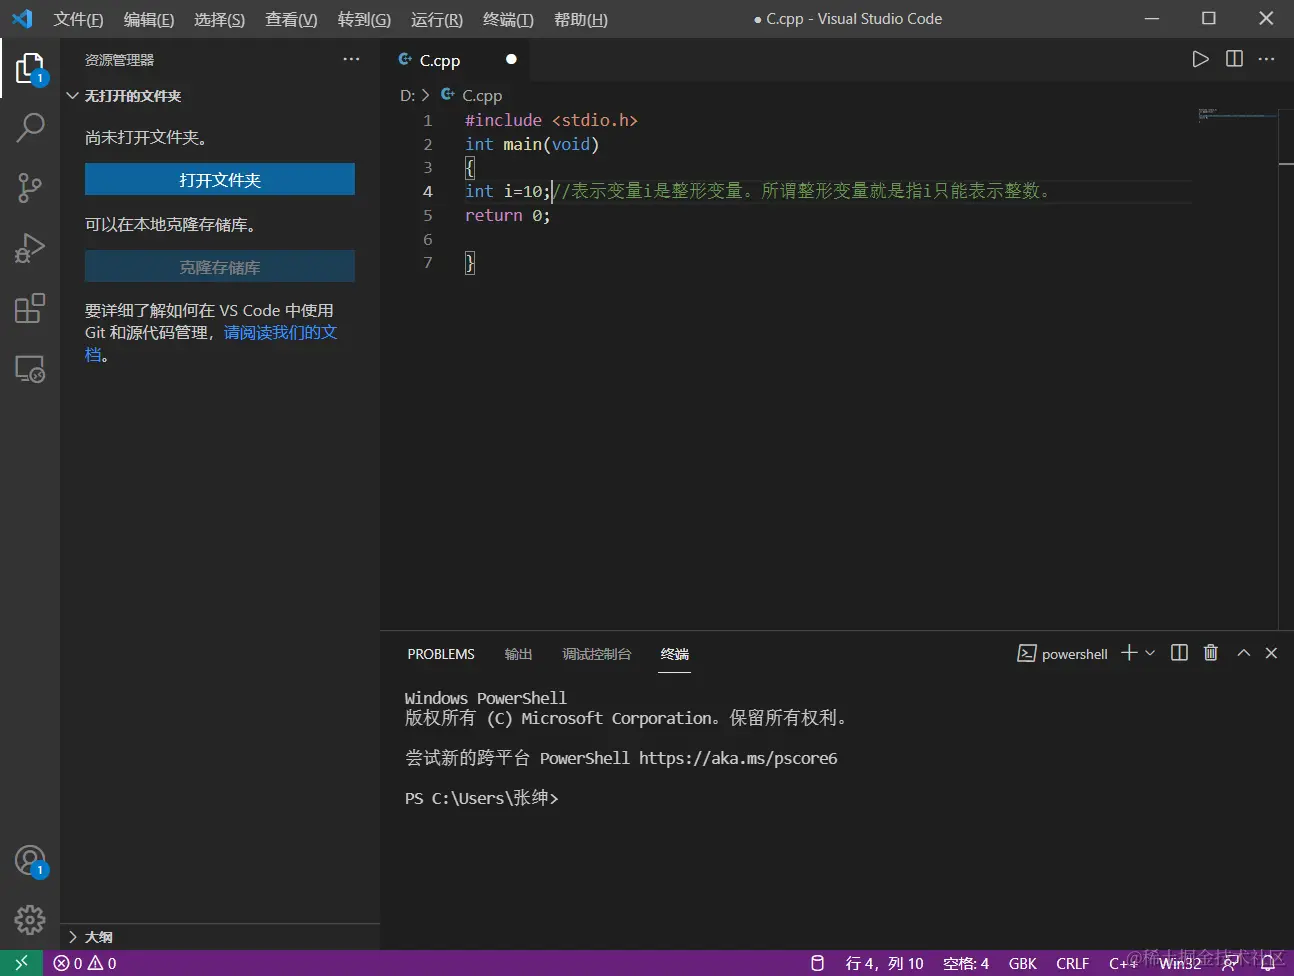This screenshot has width=1294, height=976.
Task: Switch to 输出 output panel tab
Action: (518, 654)
